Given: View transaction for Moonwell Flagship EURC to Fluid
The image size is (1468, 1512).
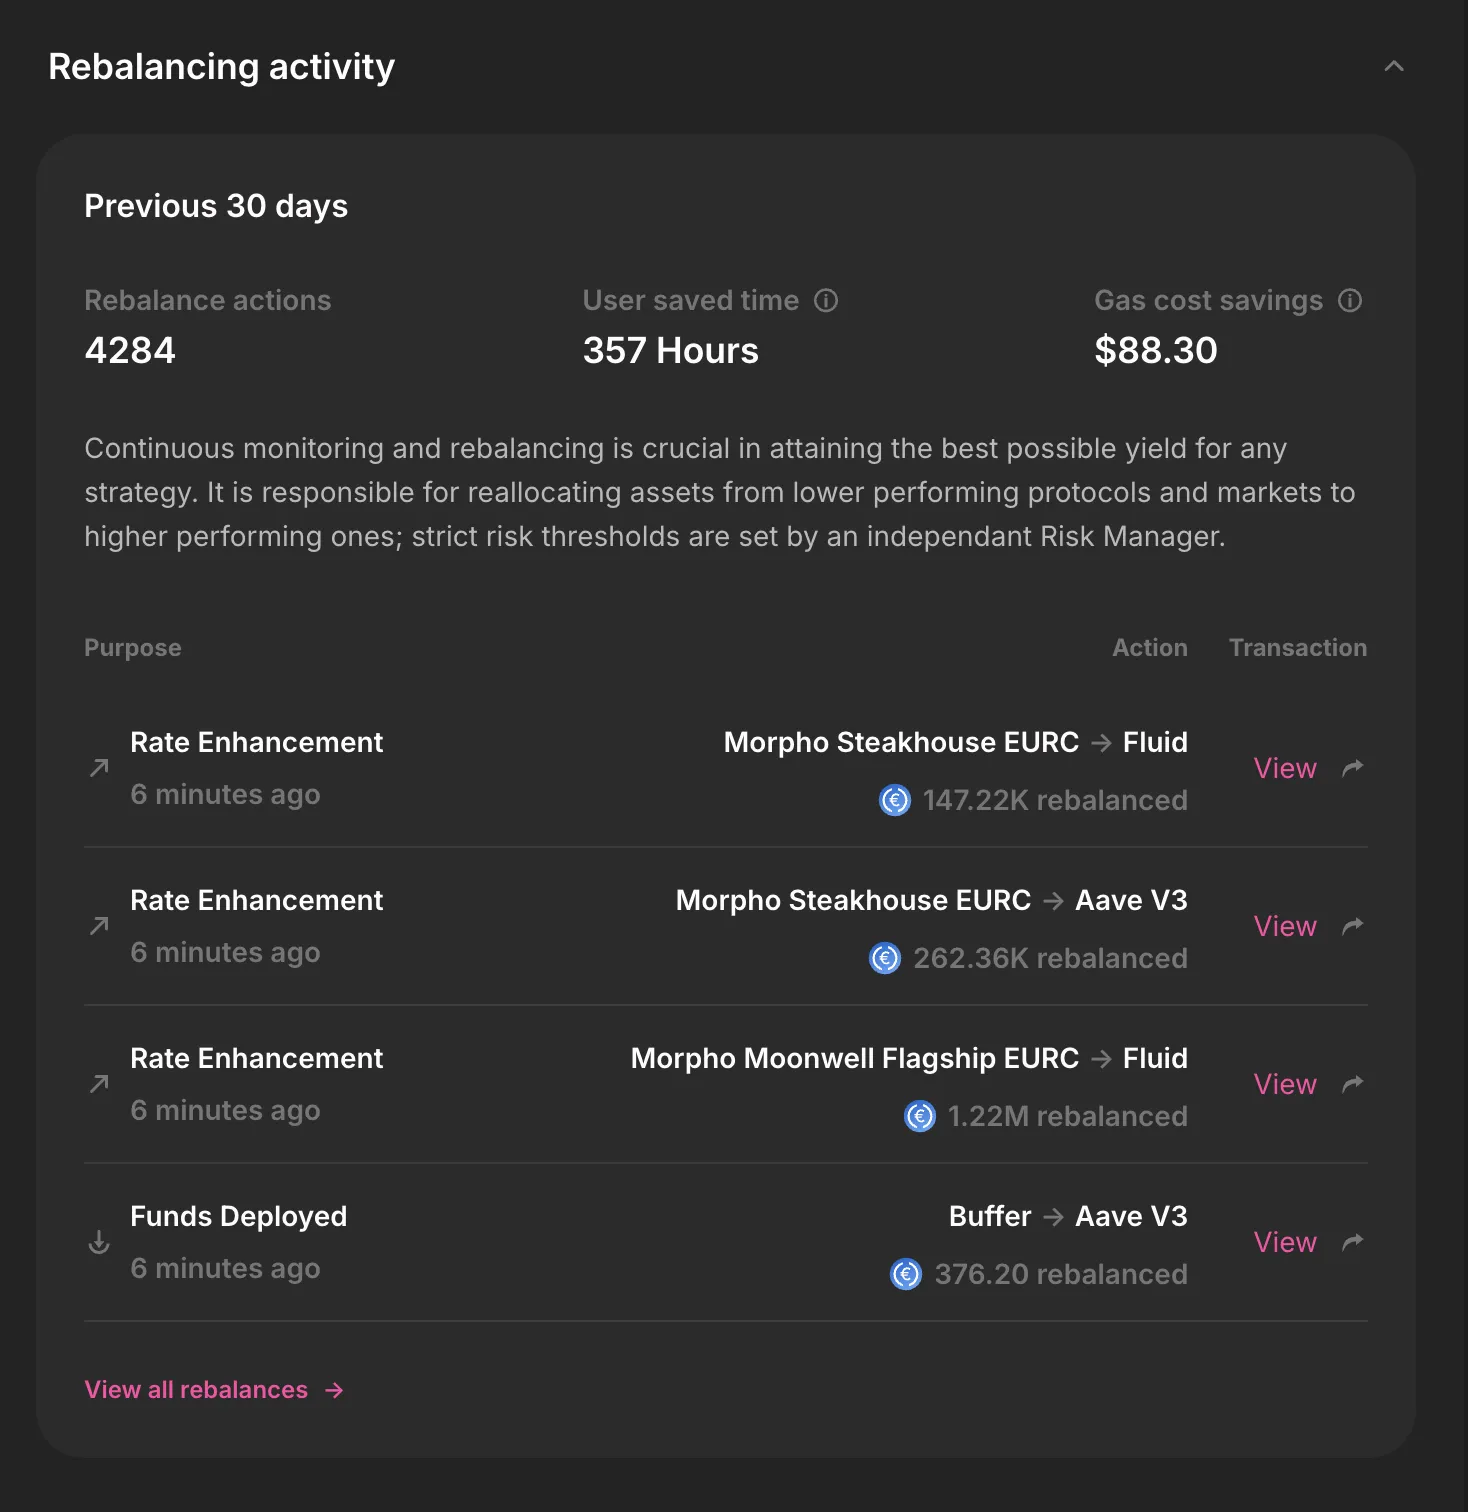Looking at the screenshot, I should tap(1285, 1084).
